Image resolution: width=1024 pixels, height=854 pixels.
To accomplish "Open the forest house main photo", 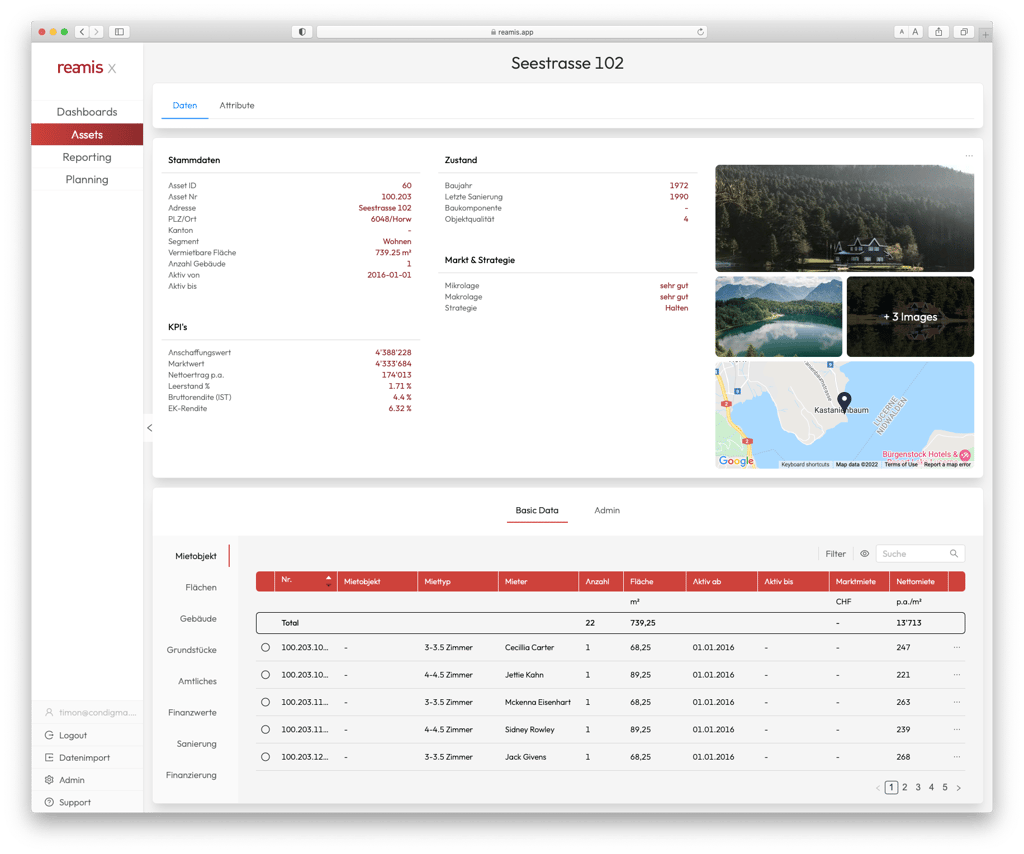I will (x=844, y=218).
